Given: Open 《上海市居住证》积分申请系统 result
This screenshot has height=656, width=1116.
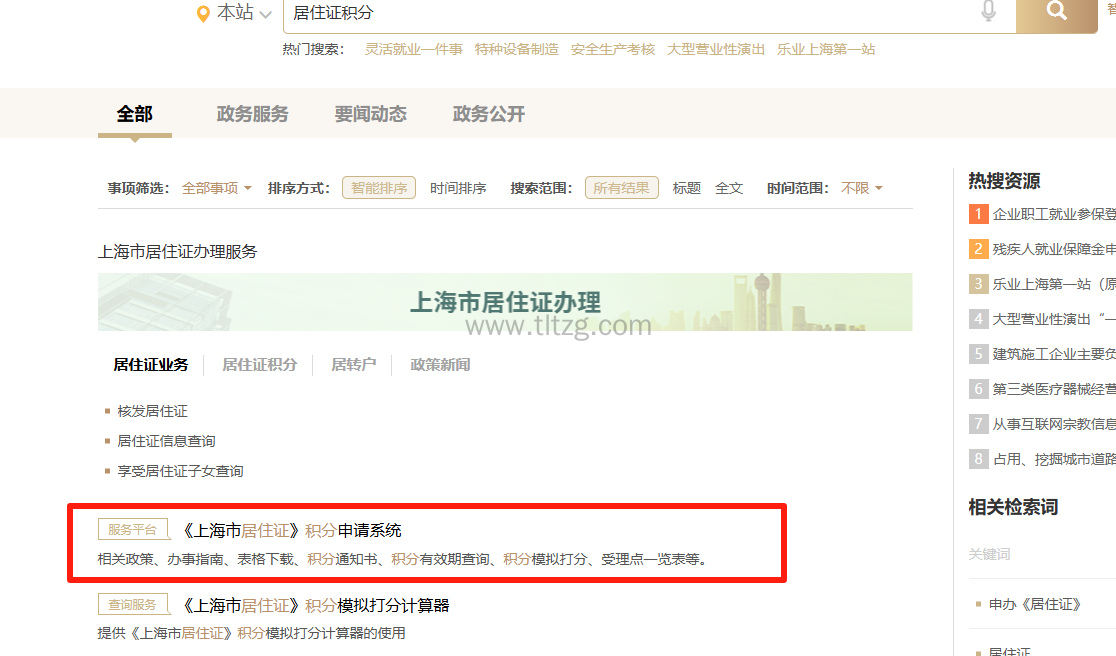Looking at the screenshot, I should coord(291,530).
